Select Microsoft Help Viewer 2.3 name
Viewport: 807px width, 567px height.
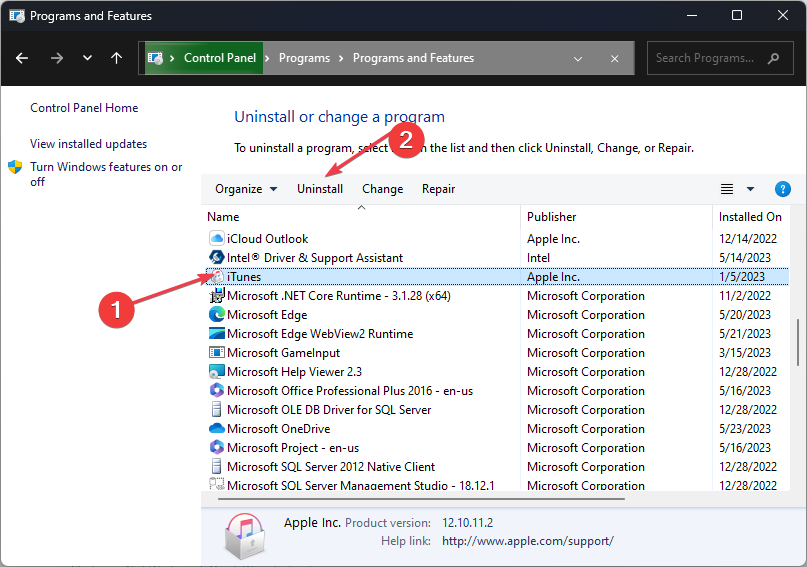(x=294, y=372)
